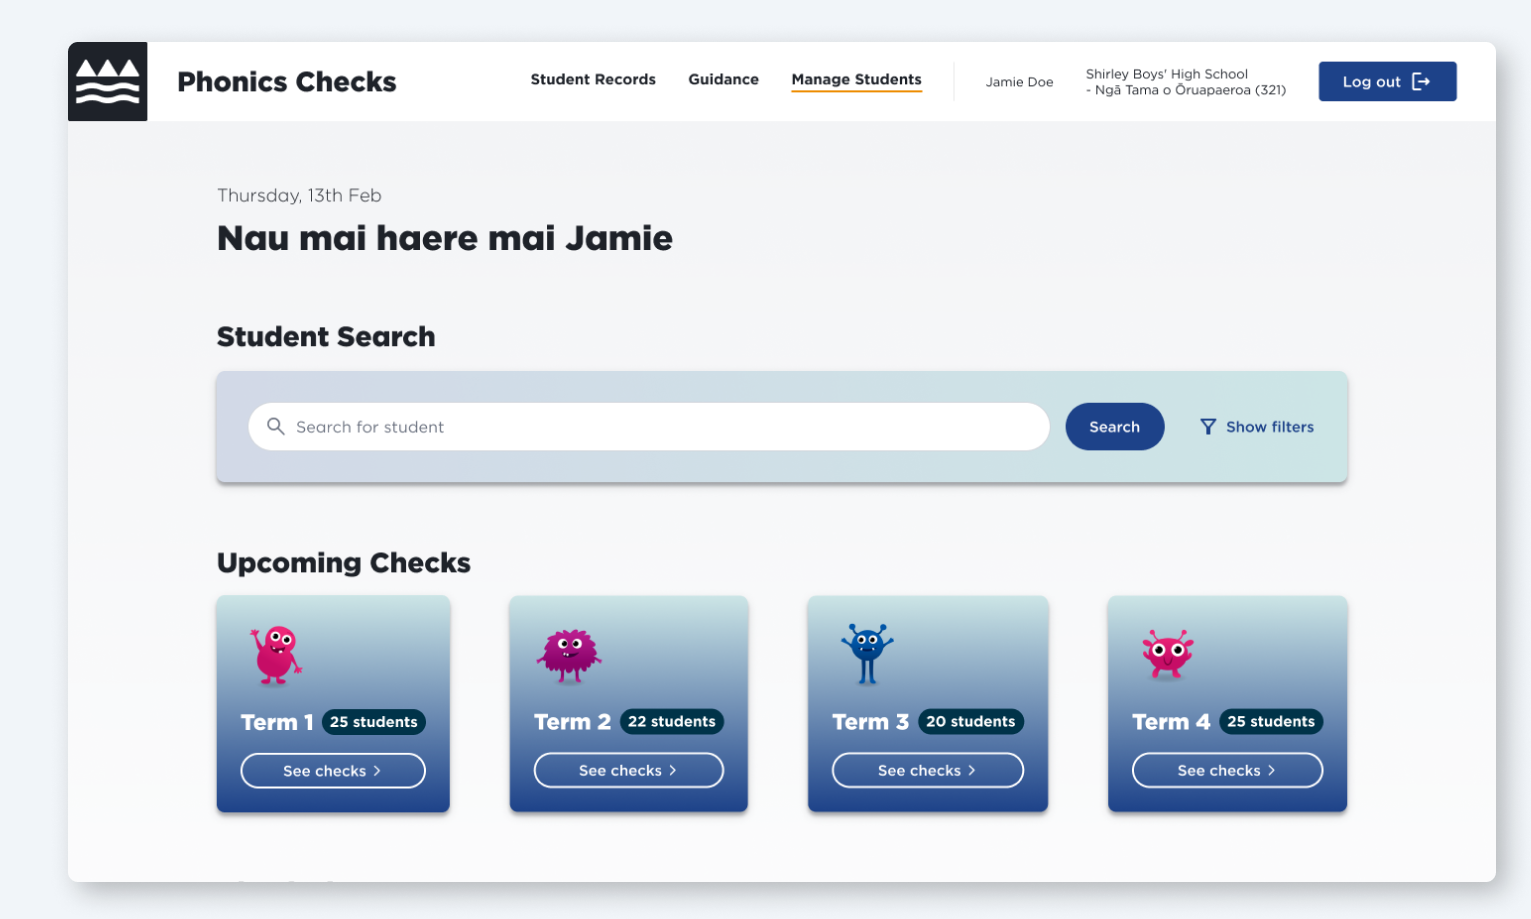
Task: Go to the Guidance page
Action: tap(723, 80)
